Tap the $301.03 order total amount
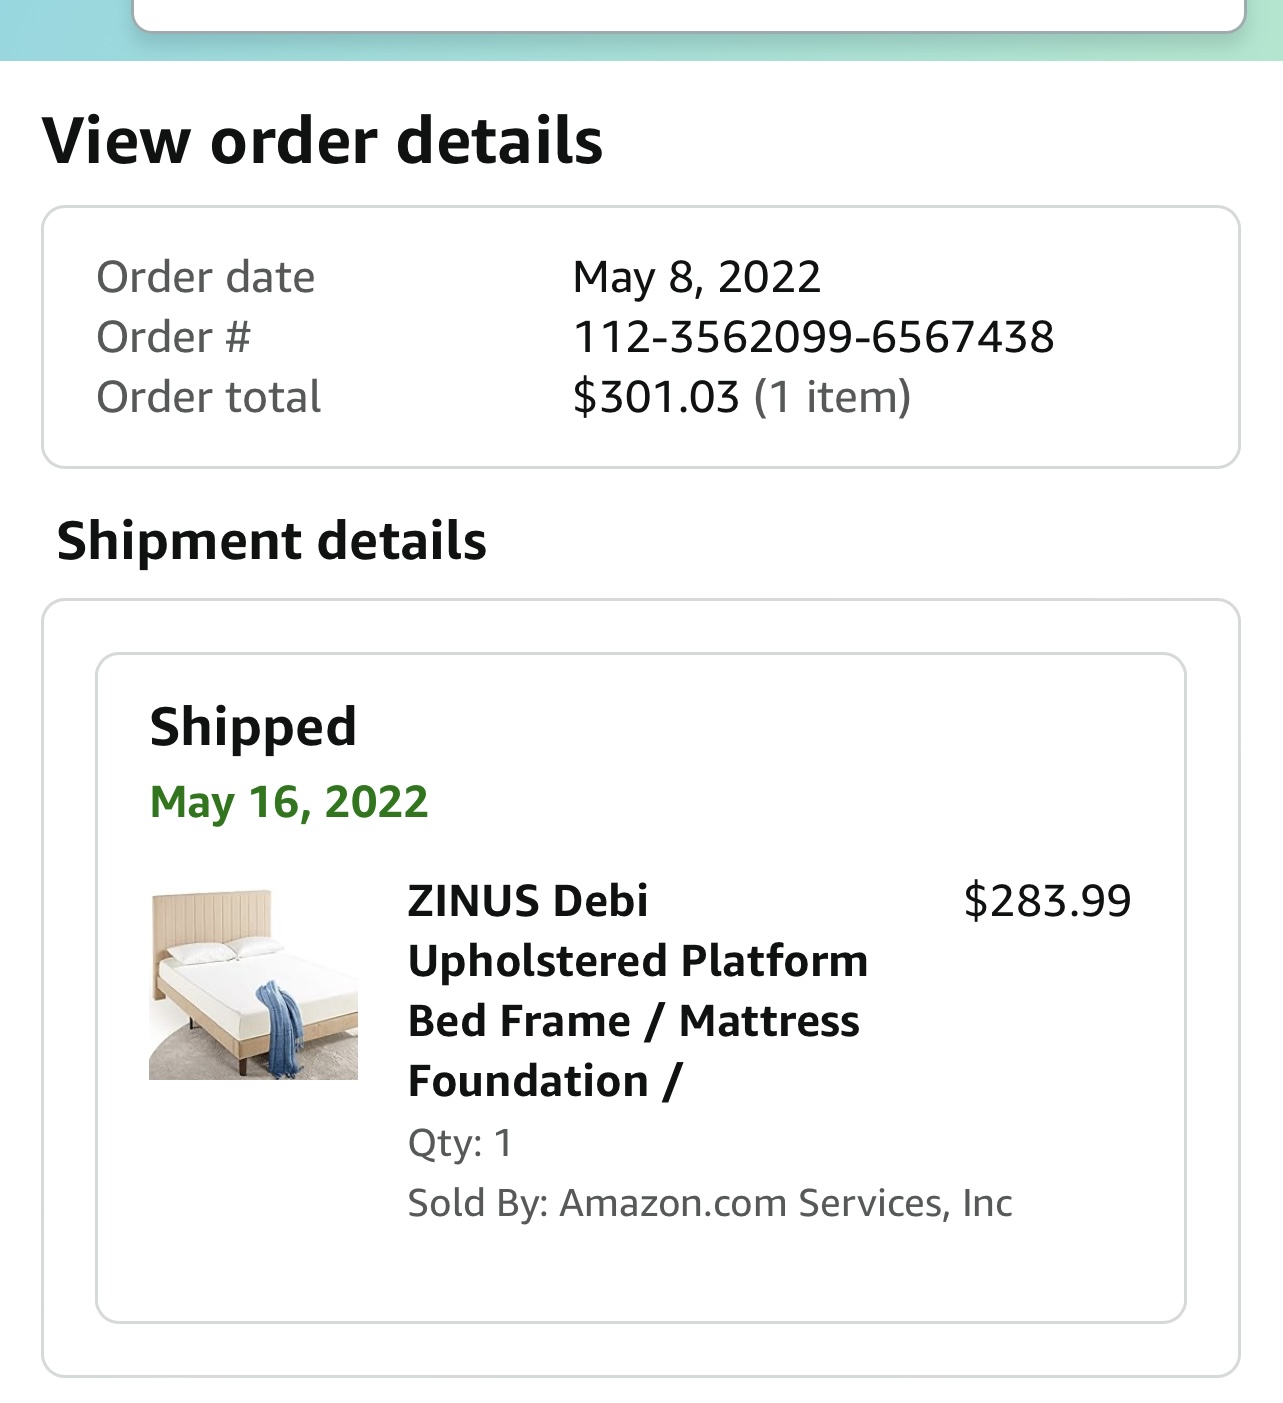Image resolution: width=1283 pixels, height=1403 pixels. 656,397
